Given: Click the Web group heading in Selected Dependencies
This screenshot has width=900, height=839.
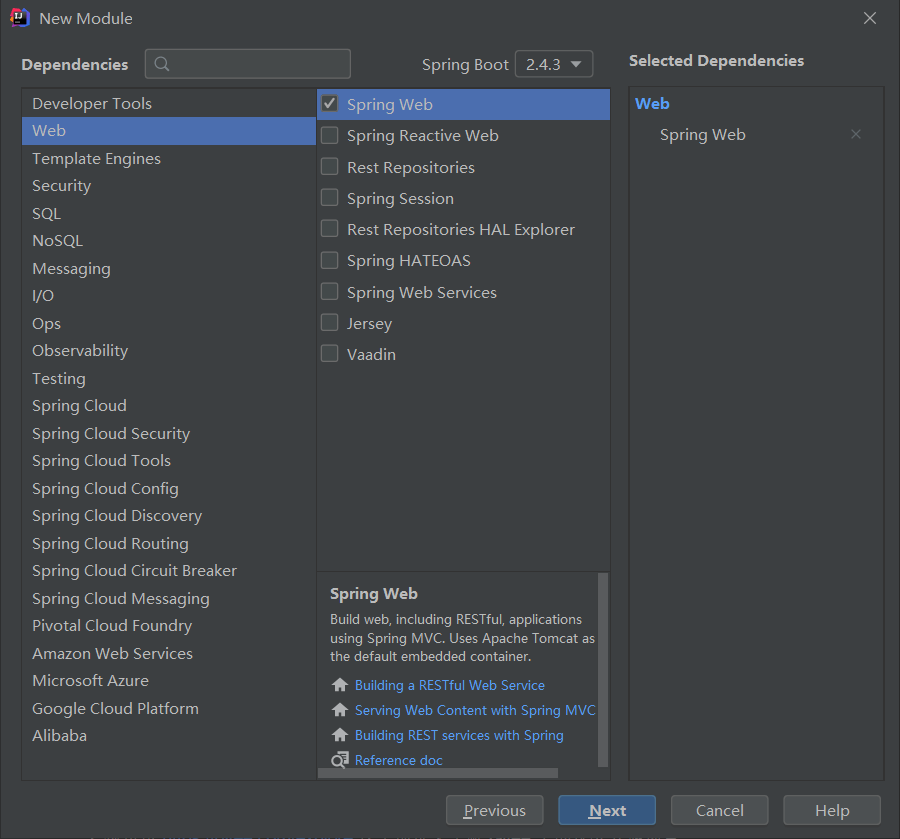Looking at the screenshot, I should [652, 104].
